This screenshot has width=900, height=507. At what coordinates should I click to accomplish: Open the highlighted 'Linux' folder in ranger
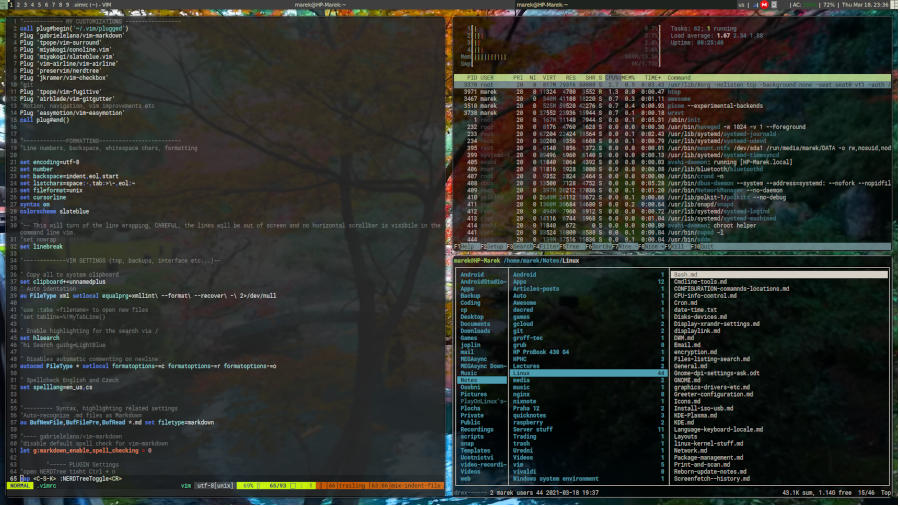[588, 373]
